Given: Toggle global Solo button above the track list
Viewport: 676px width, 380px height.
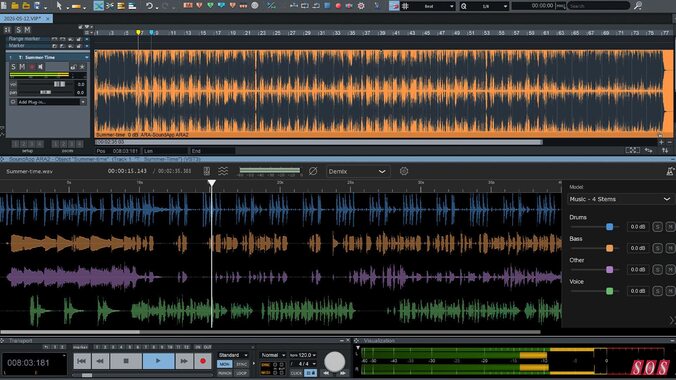Looking at the screenshot, I should pos(18,30).
